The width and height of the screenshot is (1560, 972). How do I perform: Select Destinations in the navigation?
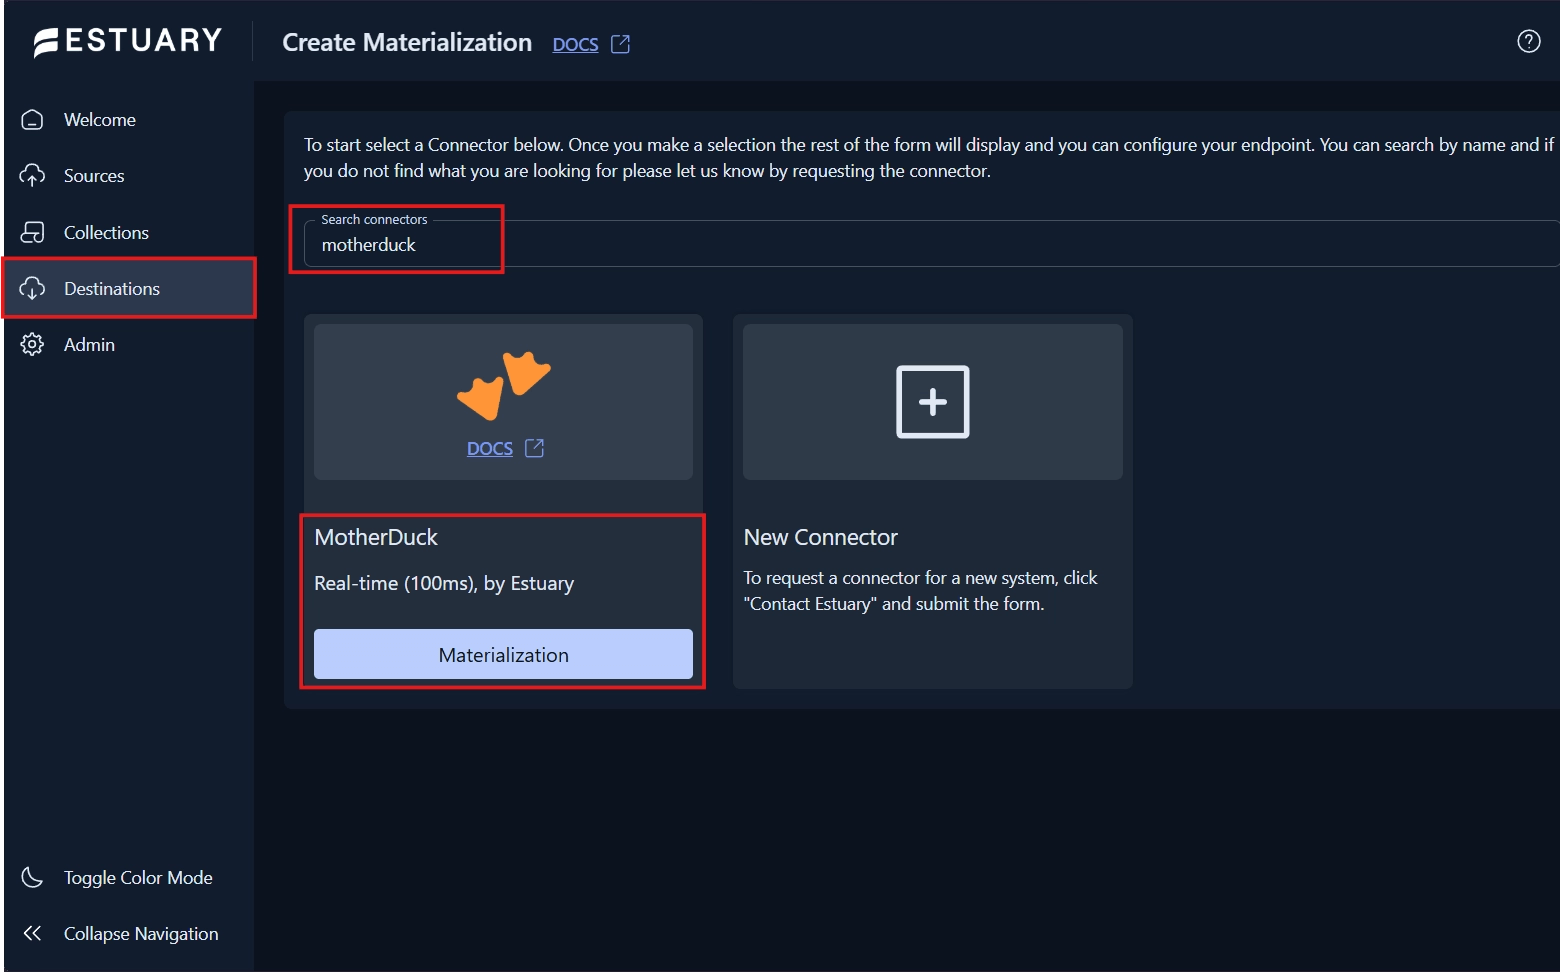pyautogui.click(x=112, y=289)
